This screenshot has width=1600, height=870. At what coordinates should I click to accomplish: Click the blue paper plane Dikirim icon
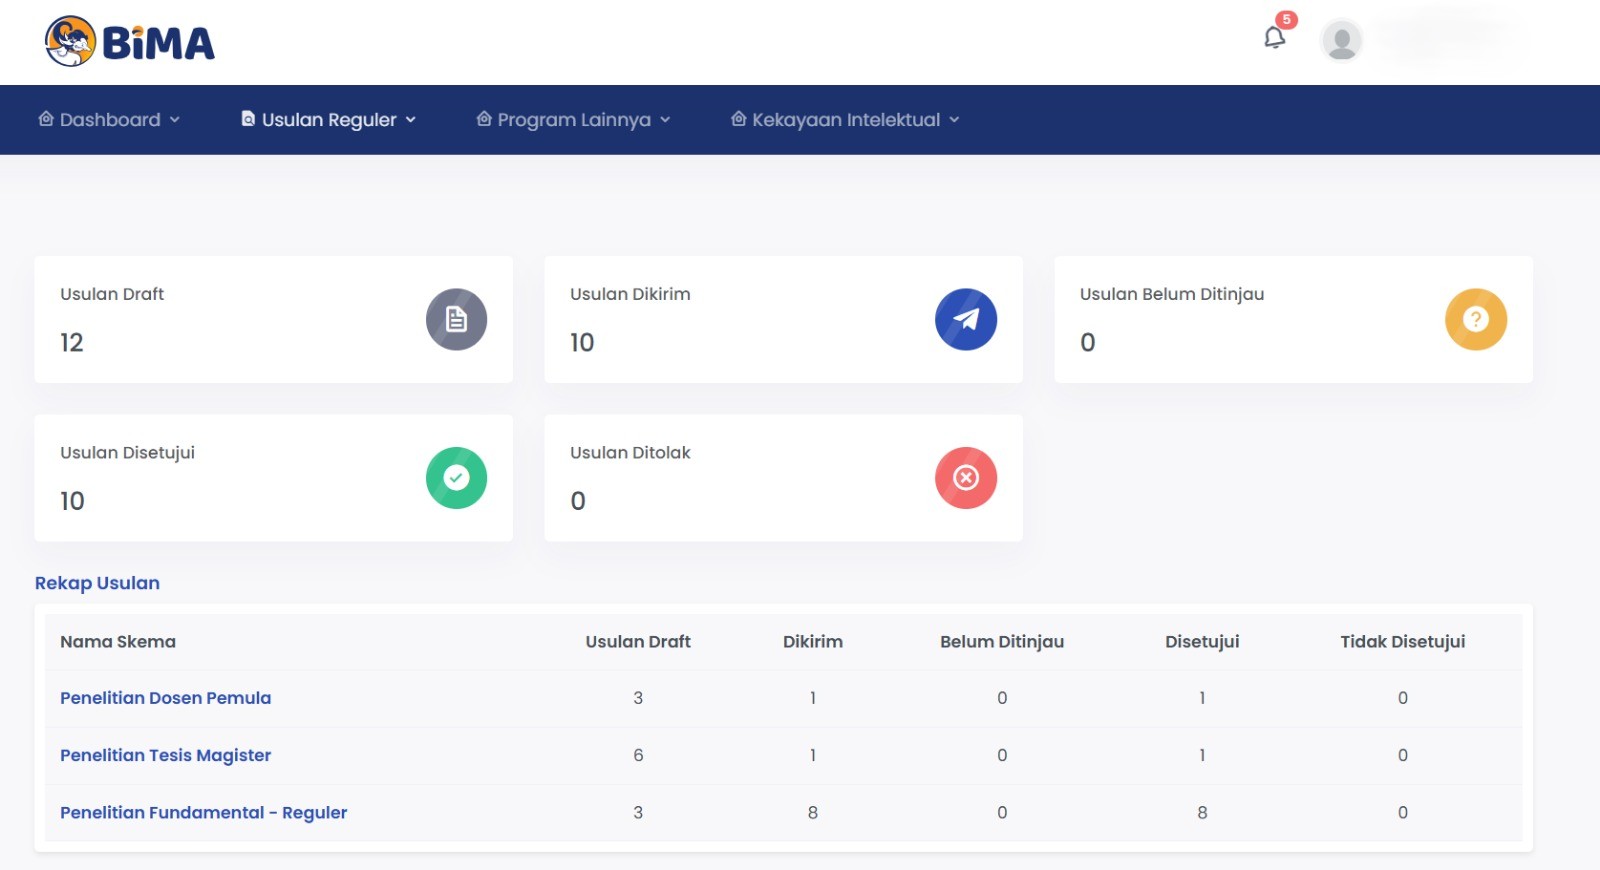click(x=965, y=319)
